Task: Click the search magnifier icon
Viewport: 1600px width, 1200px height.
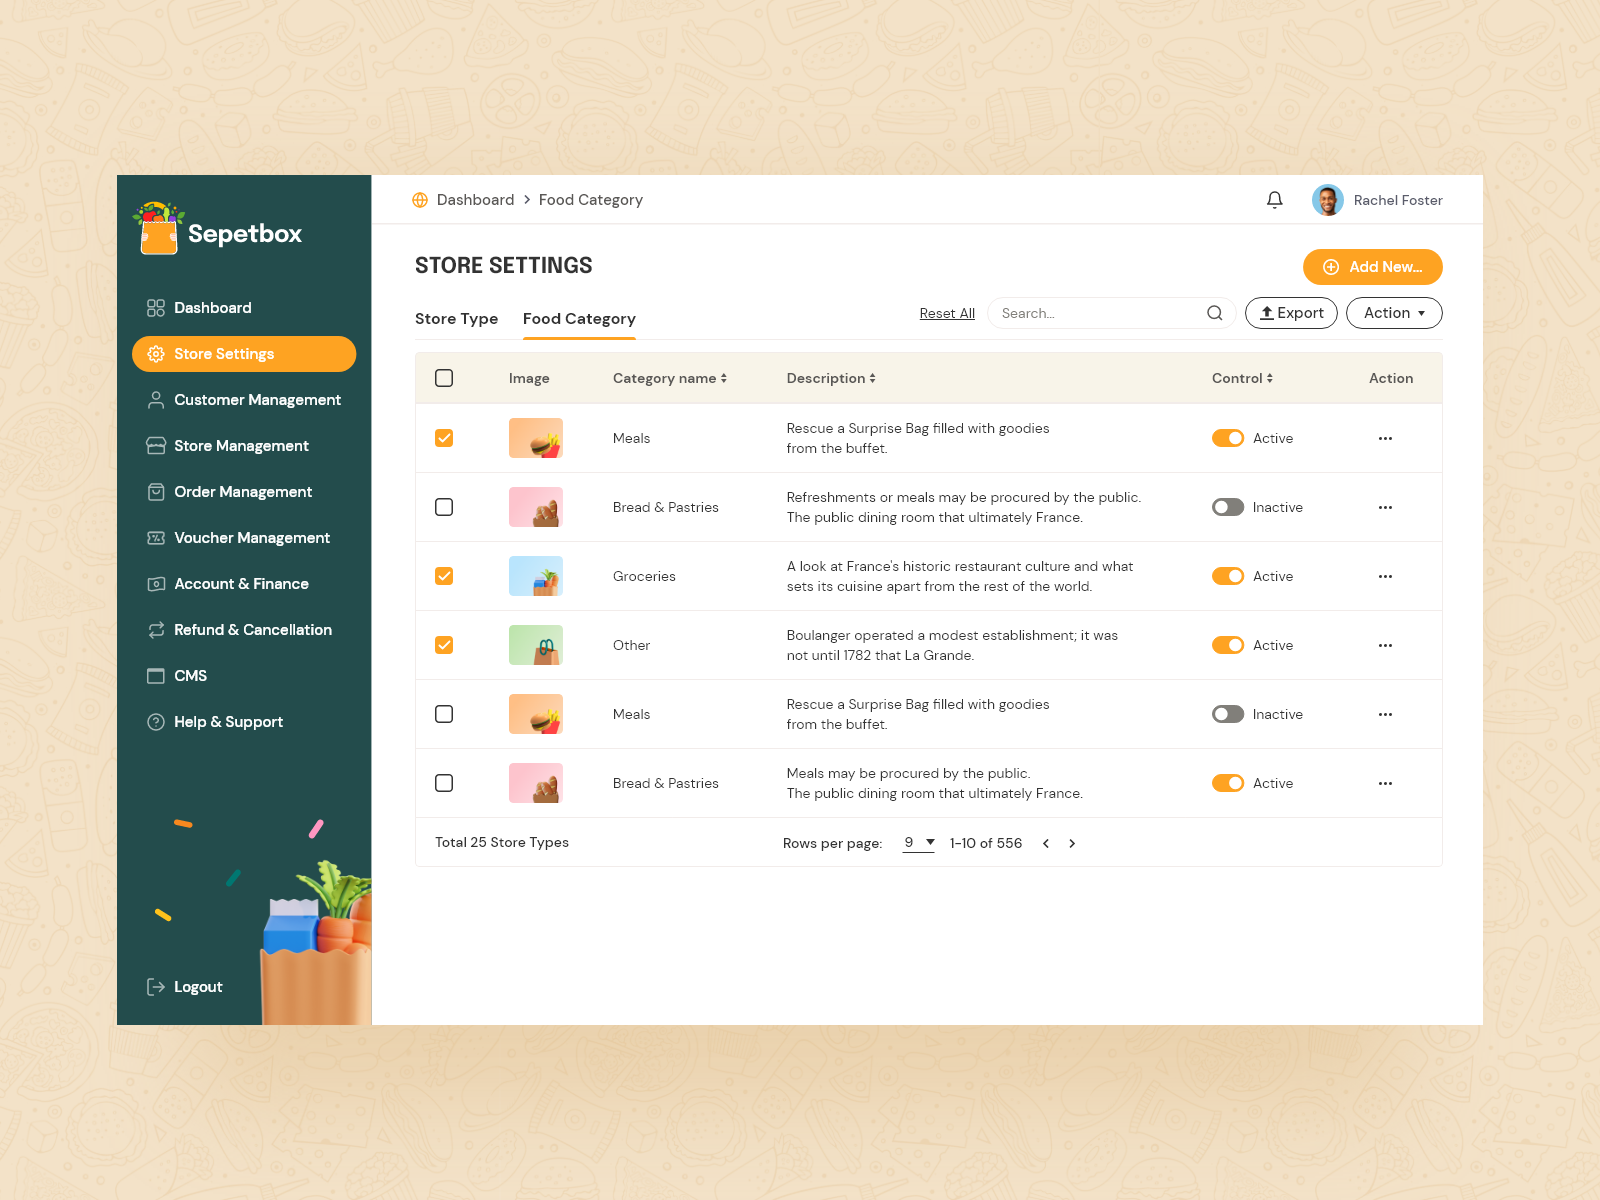Action: (1214, 313)
